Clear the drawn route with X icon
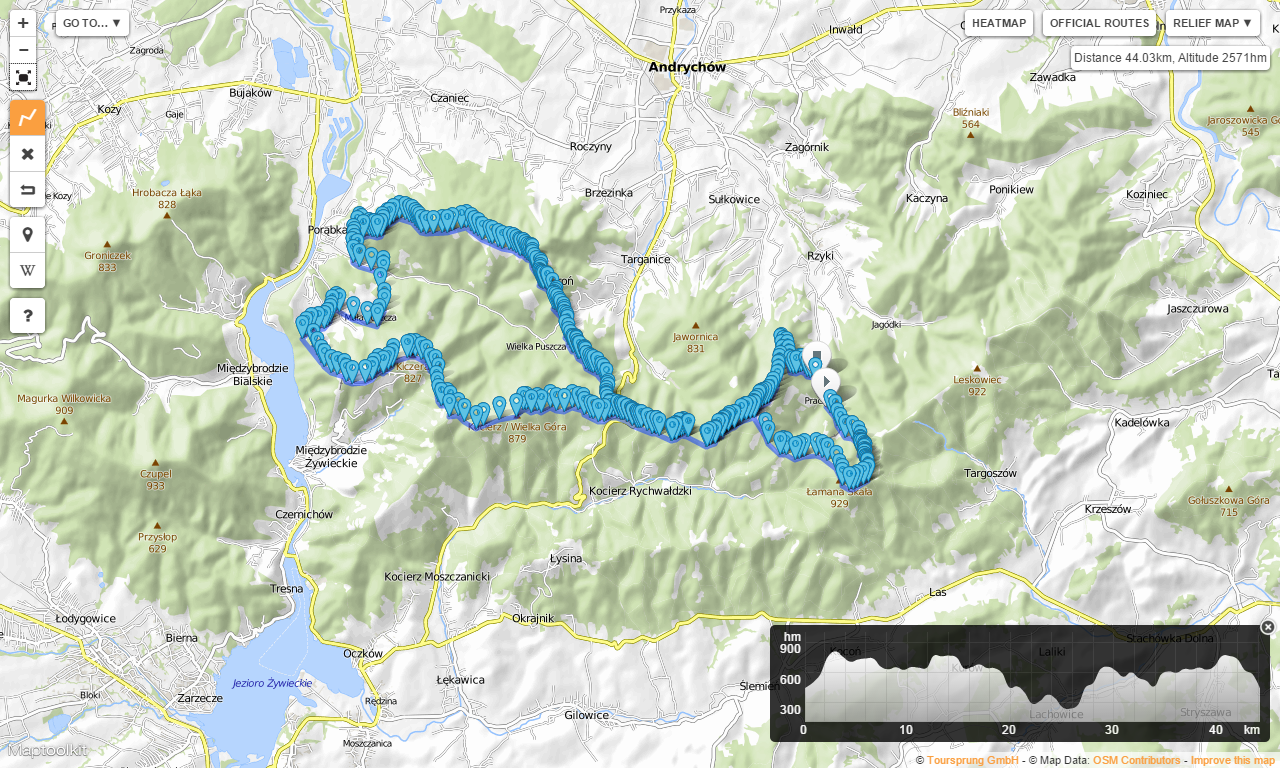The height and width of the screenshot is (768, 1280). tap(28, 154)
